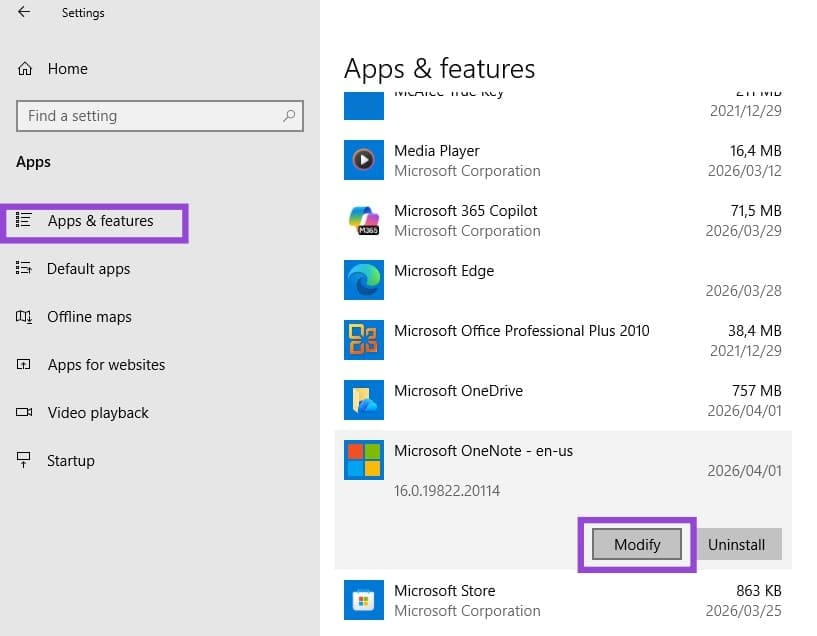This screenshot has width=817, height=636.
Task: Click the Microsoft OneDrive icon
Action: [363, 400]
